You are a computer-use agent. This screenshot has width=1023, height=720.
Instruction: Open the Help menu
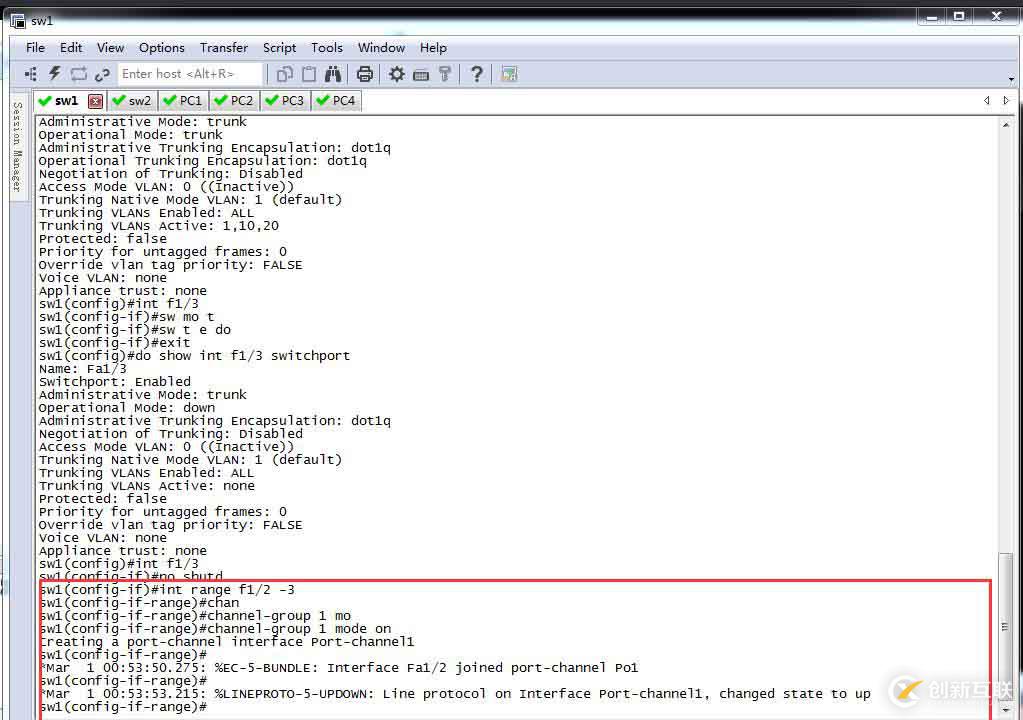click(433, 48)
